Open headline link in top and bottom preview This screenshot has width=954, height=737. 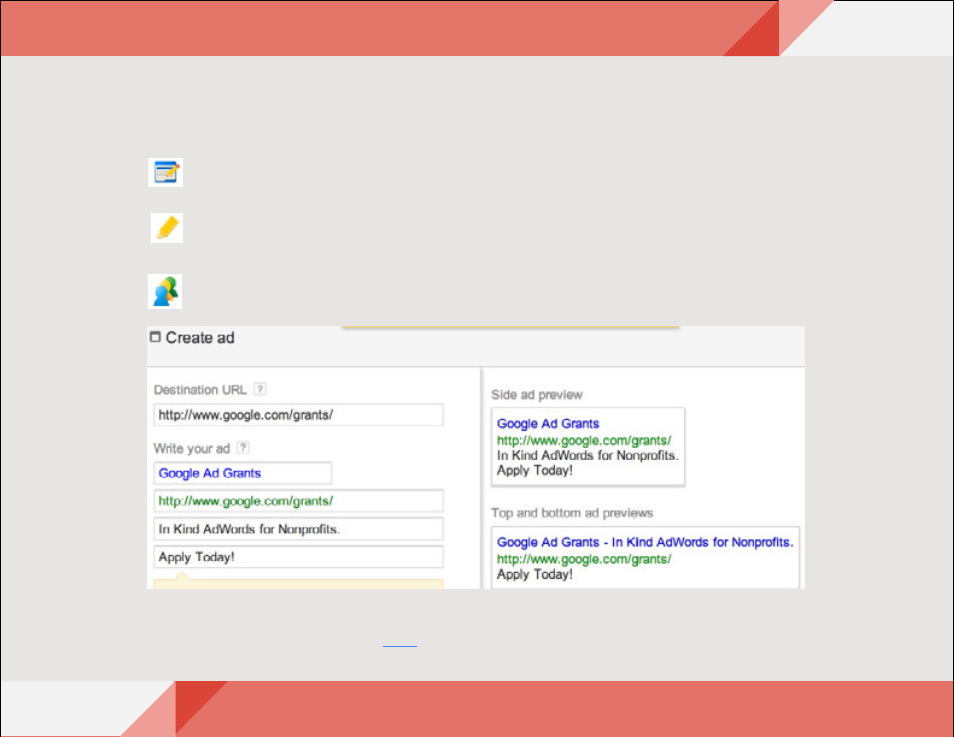point(645,543)
